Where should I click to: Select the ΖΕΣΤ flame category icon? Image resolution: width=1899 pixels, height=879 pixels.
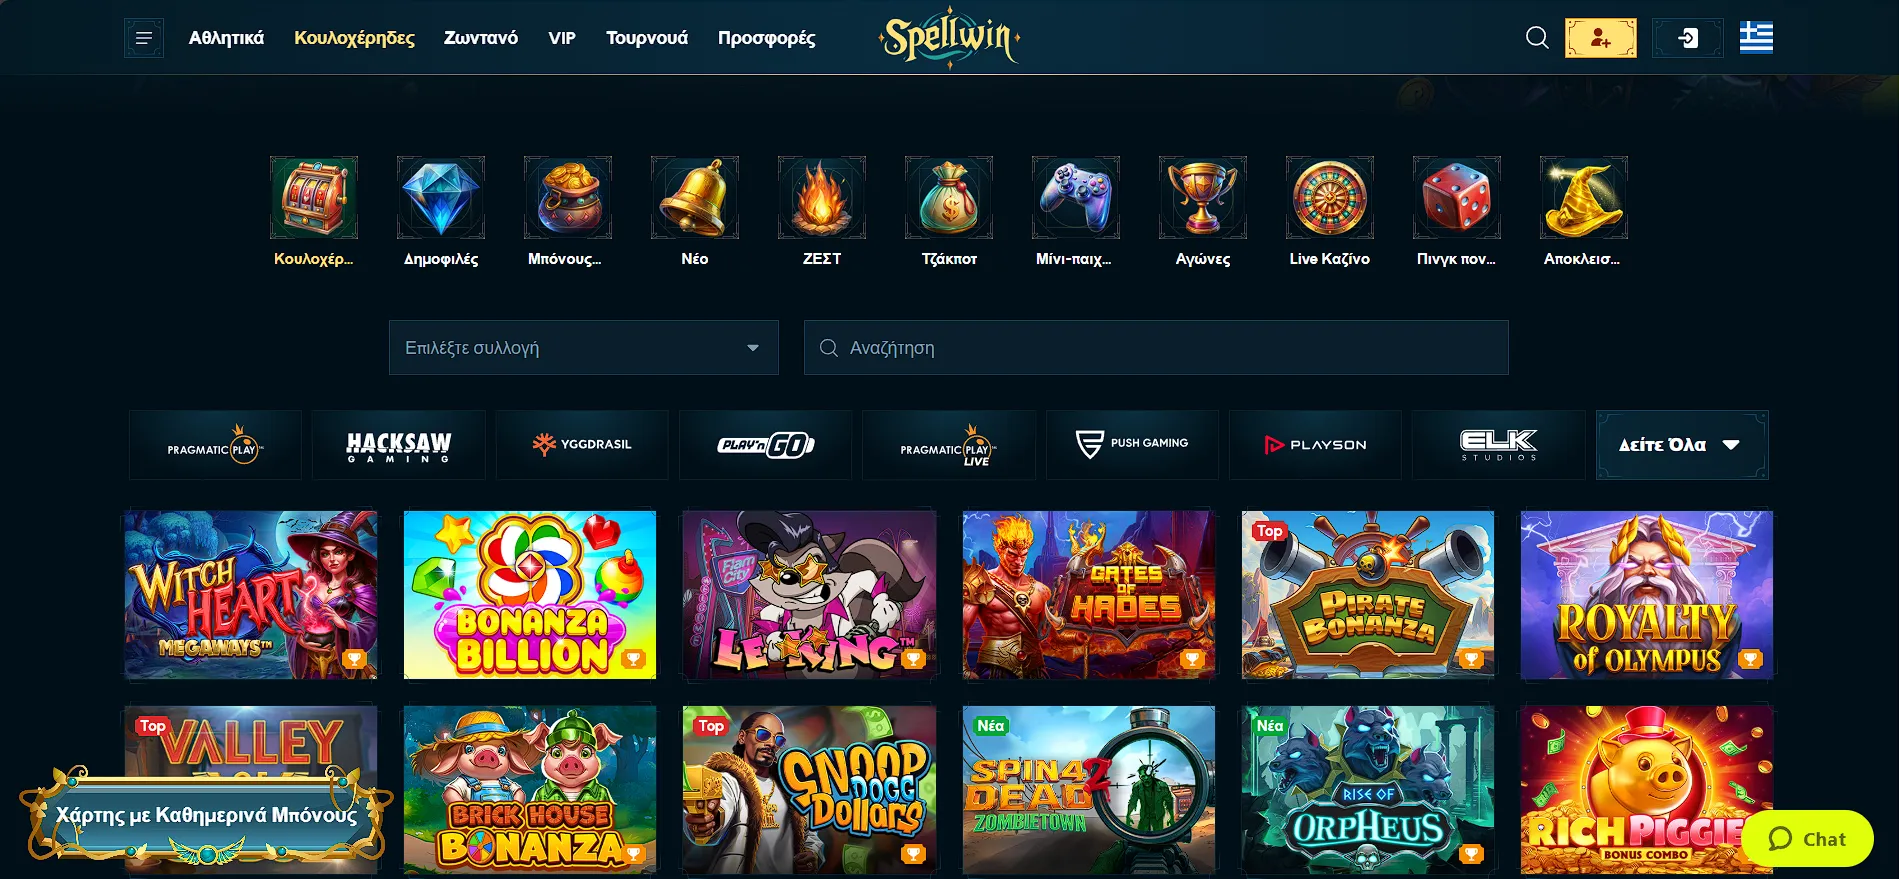click(x=822, y=197)
